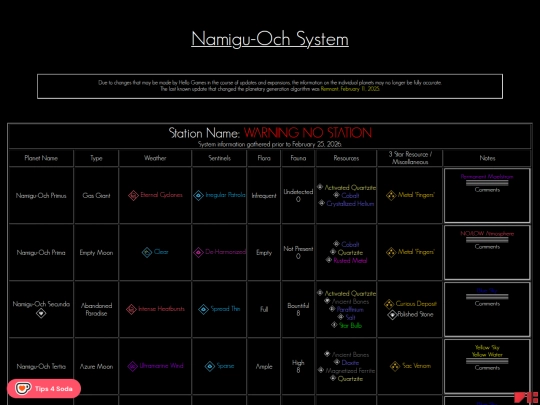The width and height of the screenshot is (540, 405).
Task: Click the Cobalt icon in Namigu-Och Prima row
Action: point(336,244)
